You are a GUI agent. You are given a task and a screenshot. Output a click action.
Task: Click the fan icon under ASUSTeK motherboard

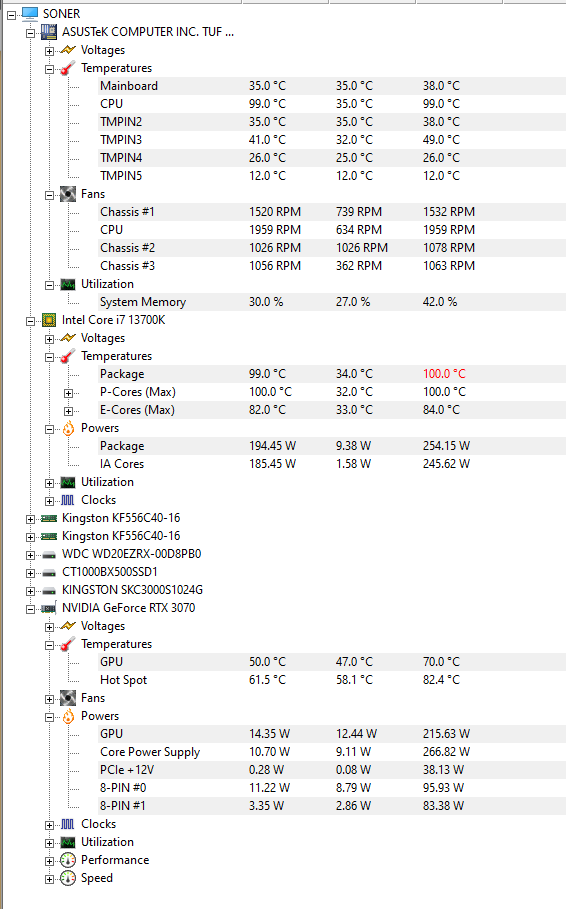(x=68, y=194)
